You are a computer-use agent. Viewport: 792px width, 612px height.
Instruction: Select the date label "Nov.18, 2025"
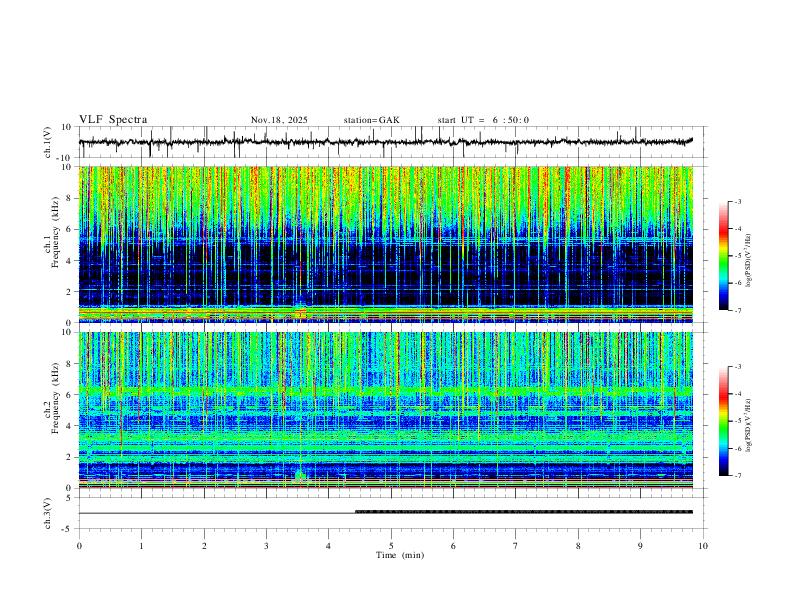click(x=279, y=120)
